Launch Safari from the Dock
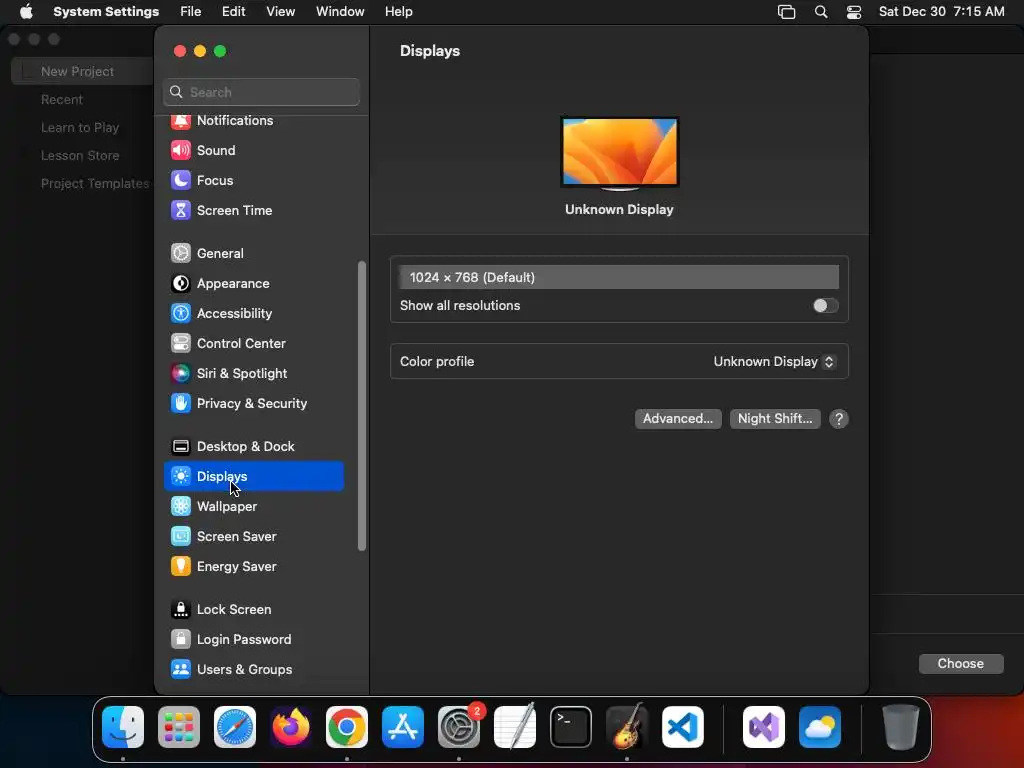1024x768 pixels. 235,727
